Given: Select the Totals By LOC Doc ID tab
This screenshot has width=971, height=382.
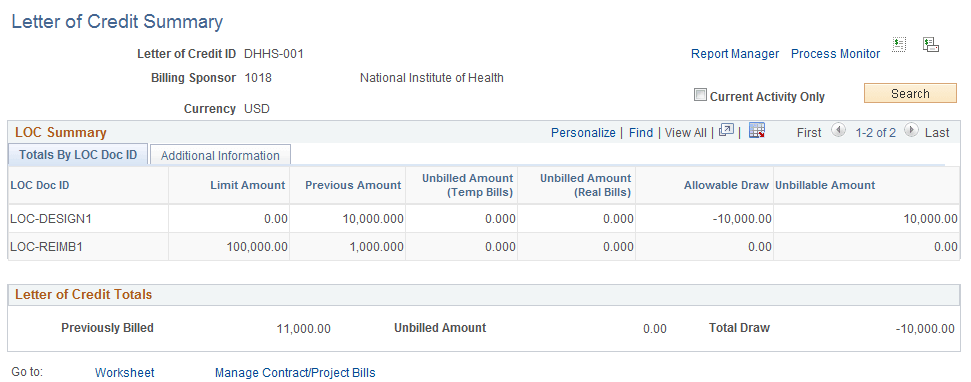Looking at the screenshot, I should pos(78,155).
